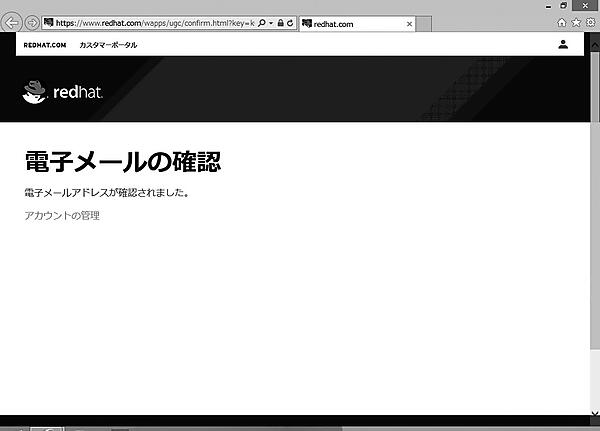The image size is (600, 431).
Task: Click the browser Forward arrow button
Action: (32, 23)
